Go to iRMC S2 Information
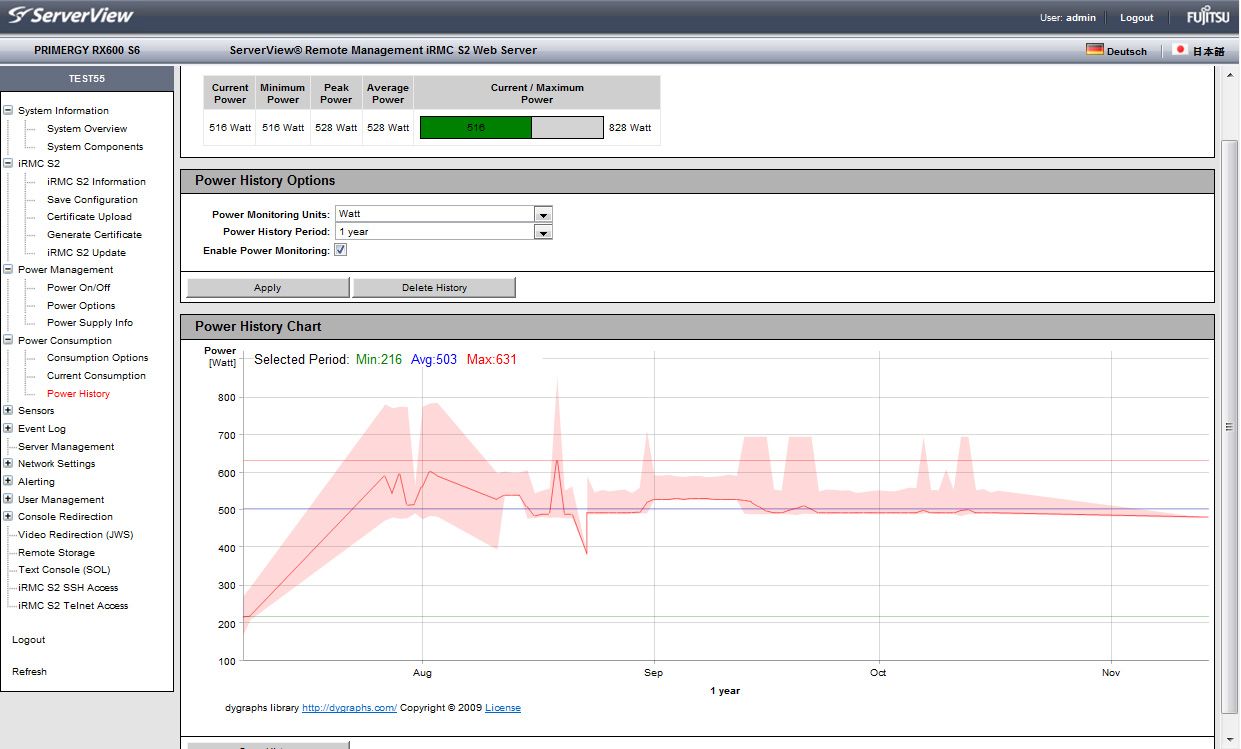Screen dimensions: 1241x749 point(96,182)
